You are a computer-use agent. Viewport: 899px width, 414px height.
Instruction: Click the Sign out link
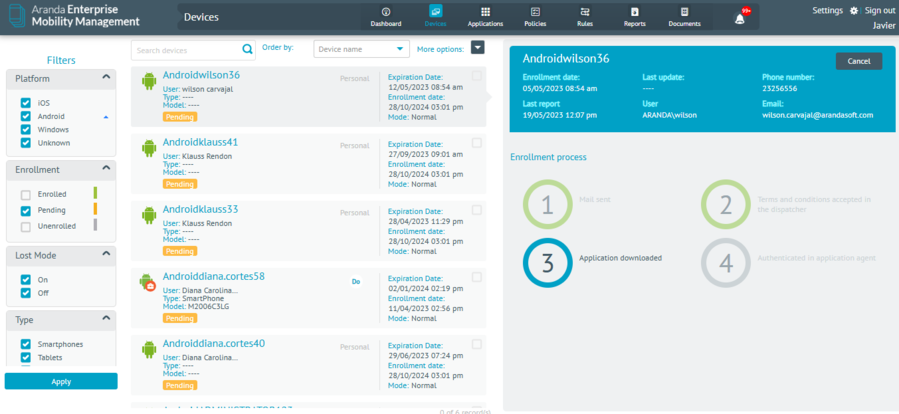[x=880, y=11]
